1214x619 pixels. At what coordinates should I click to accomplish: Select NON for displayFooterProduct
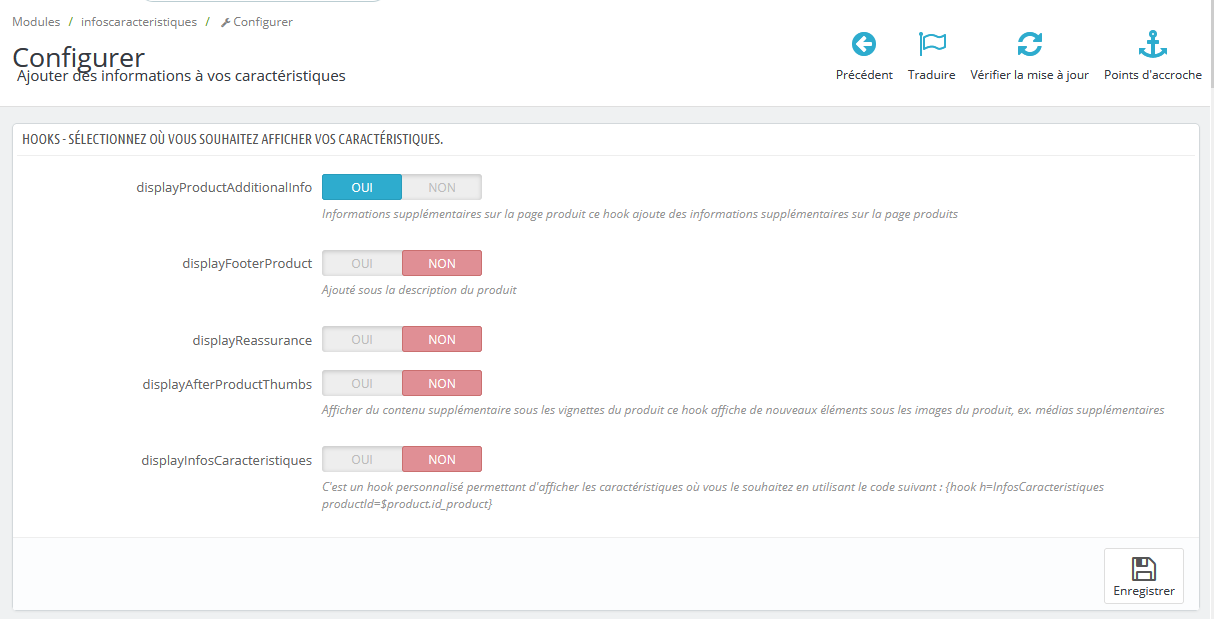[442, 263]
